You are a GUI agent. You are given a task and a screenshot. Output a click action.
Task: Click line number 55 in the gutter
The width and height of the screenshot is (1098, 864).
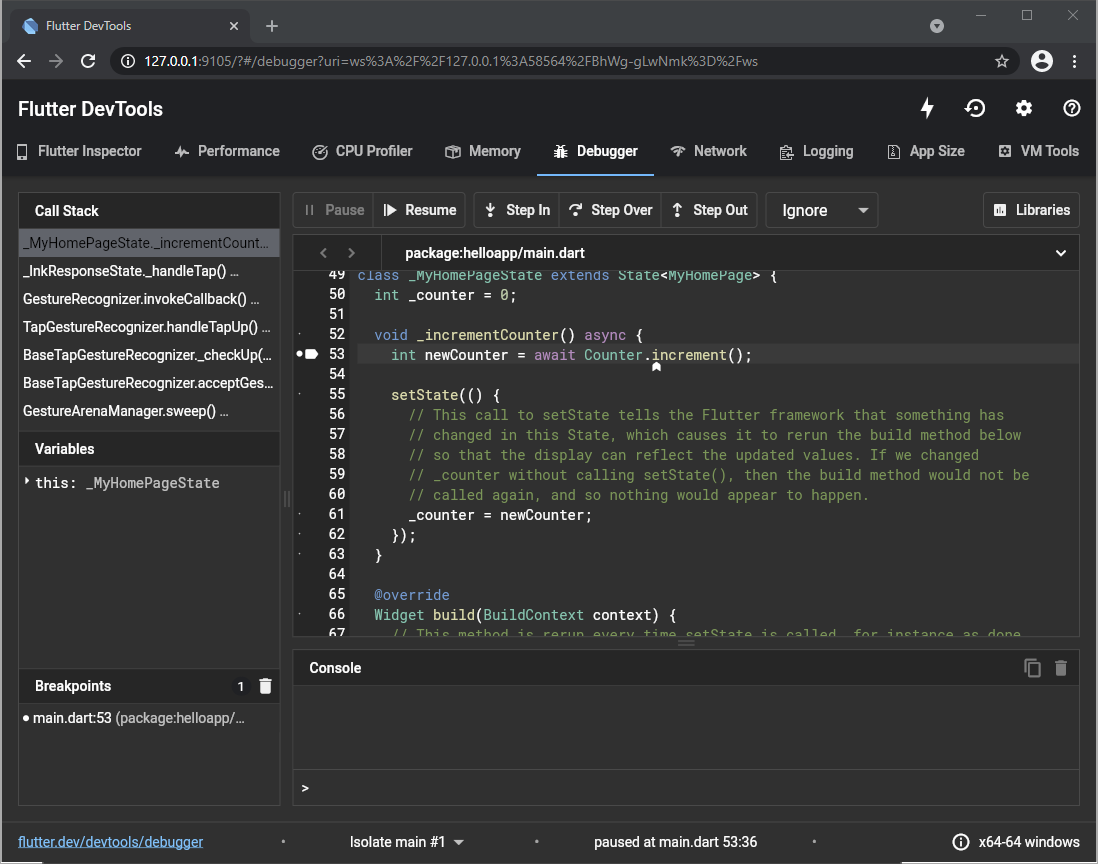click(337, 394)
